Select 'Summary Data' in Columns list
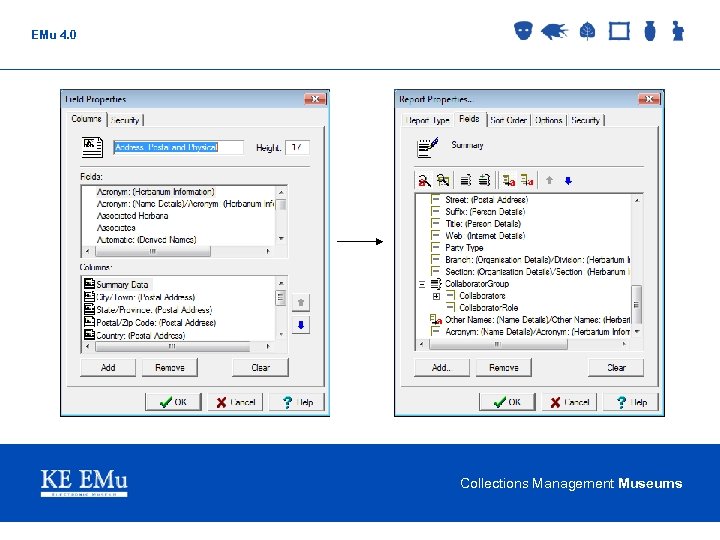Image resolution: width=720 pixels, height=540 pixels. coord(122,284)
